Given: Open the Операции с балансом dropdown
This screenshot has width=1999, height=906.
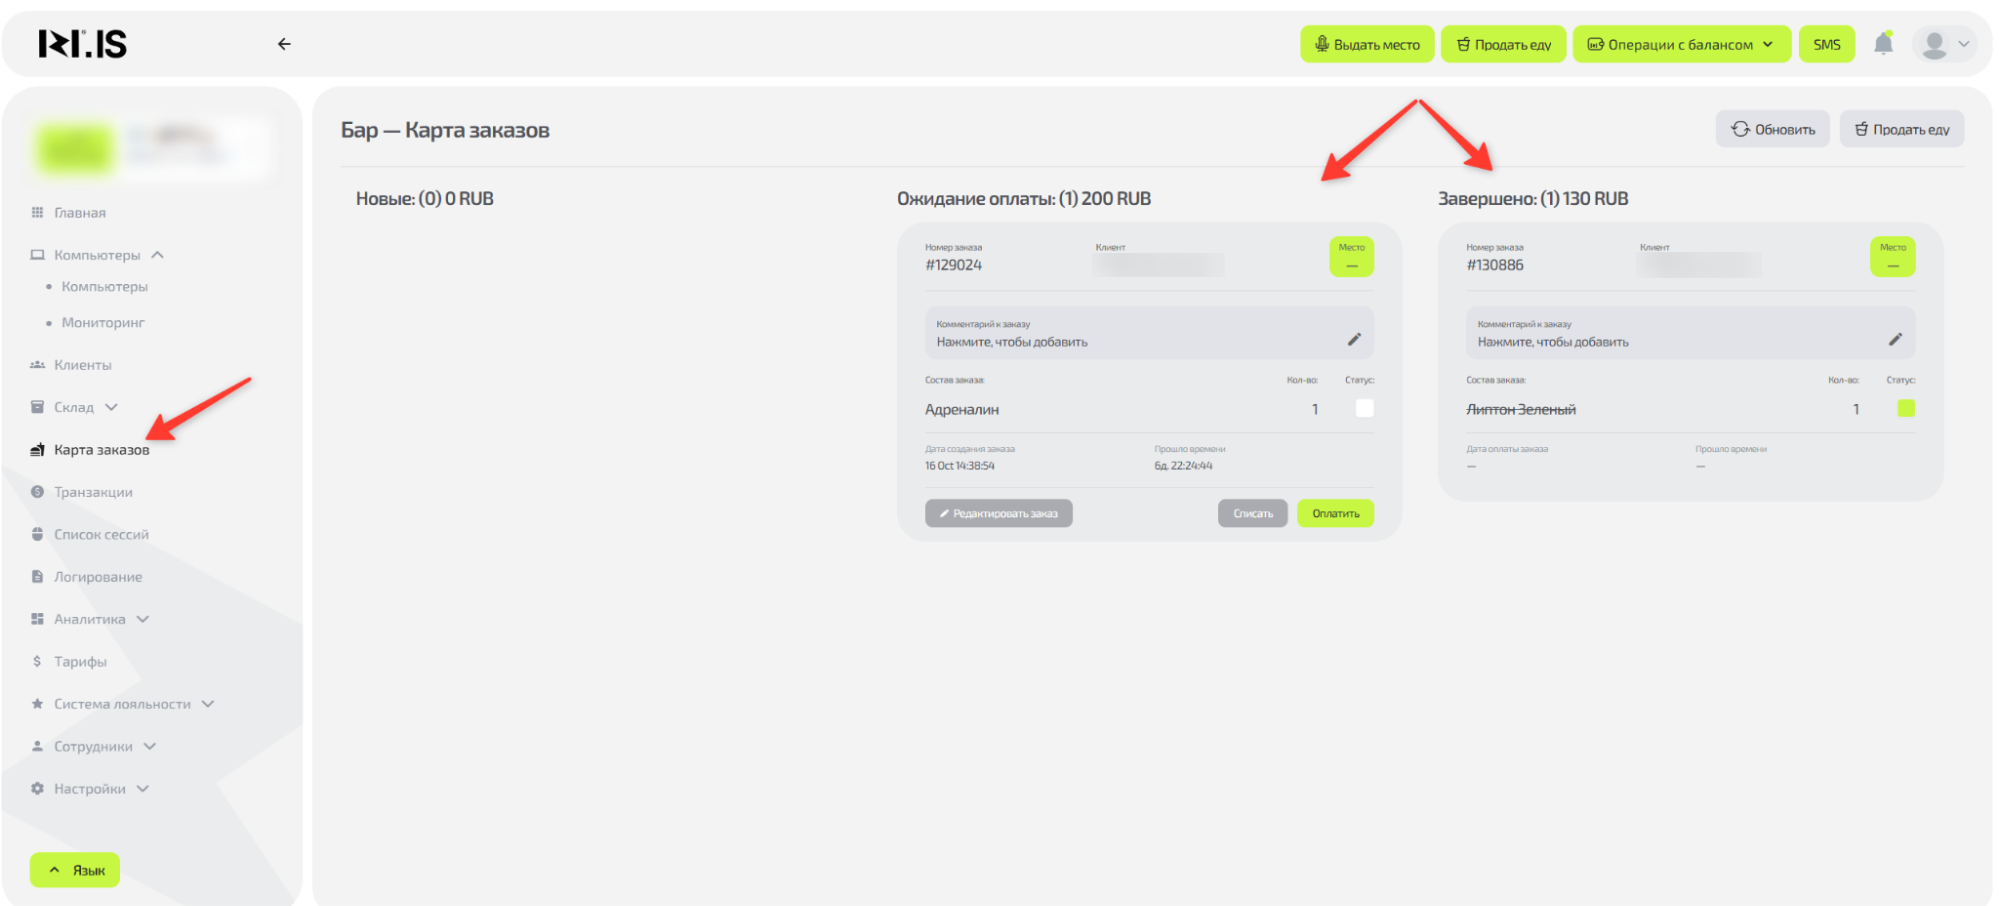Looking at the screenshot, I should 1681,44.
